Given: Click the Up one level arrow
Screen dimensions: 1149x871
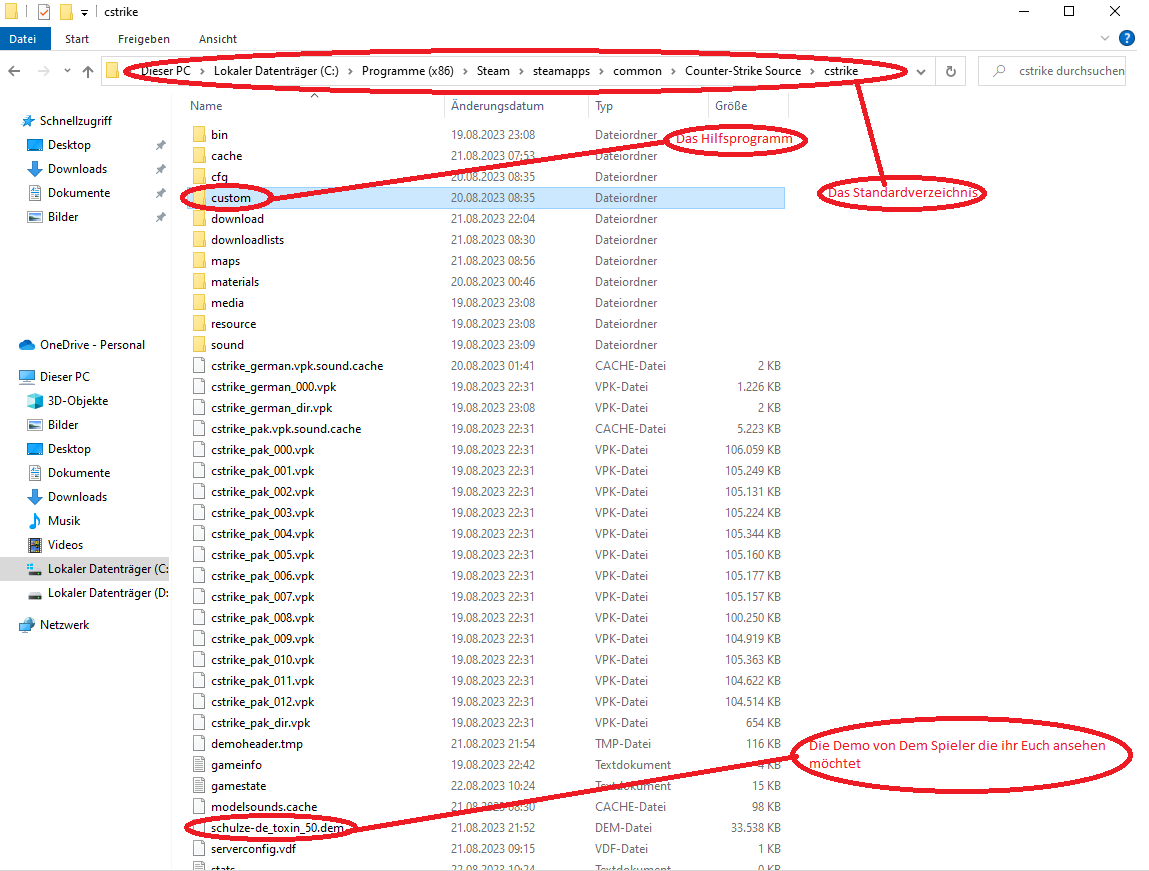Looking at the screenshot, I should click(88, 72).
